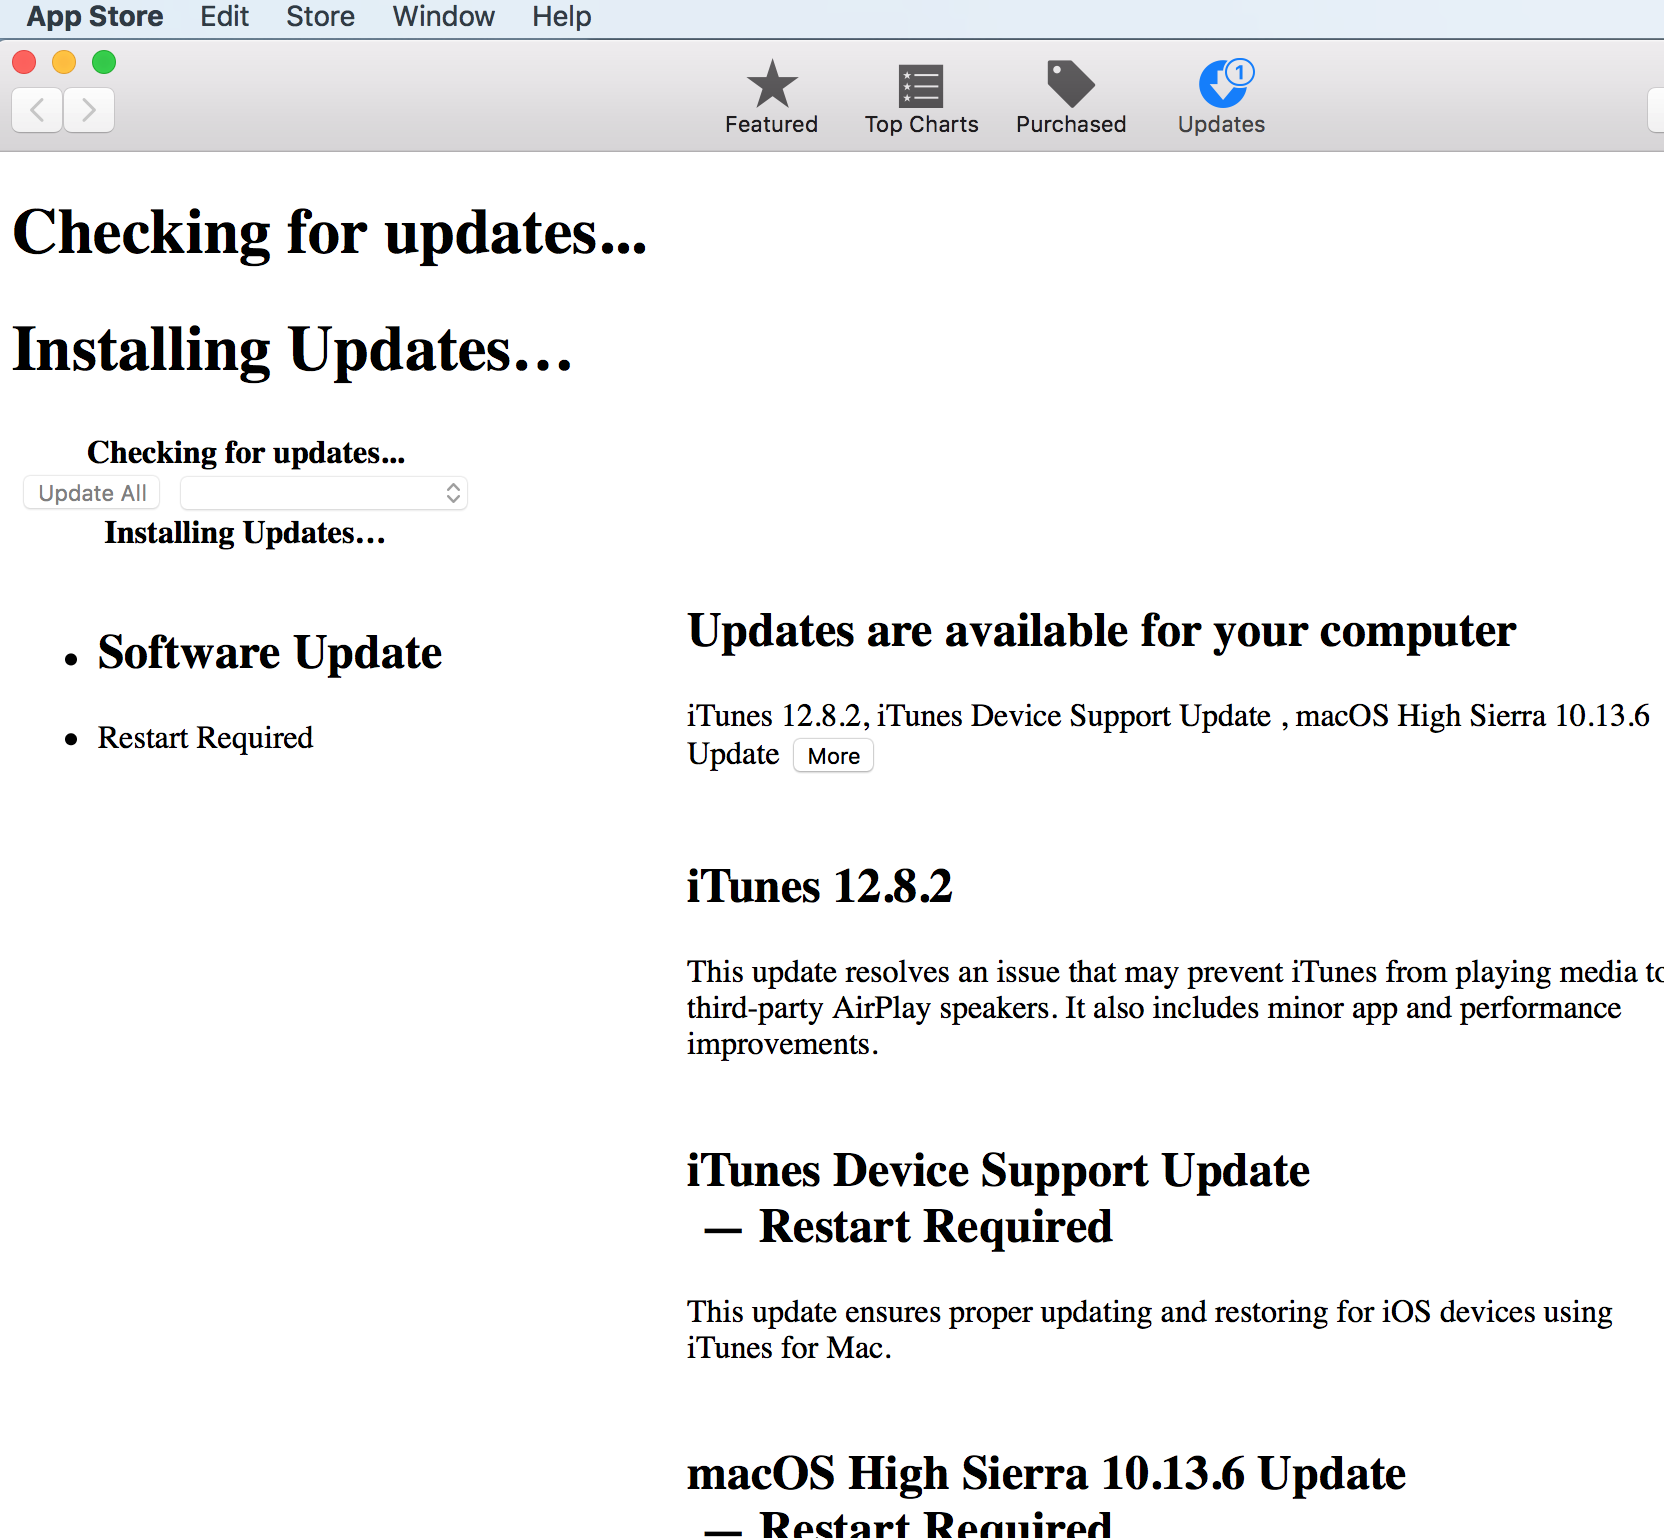1664x1538 pixels.
Task: Click the small Checking for updates label
Action: coord(246,453)
